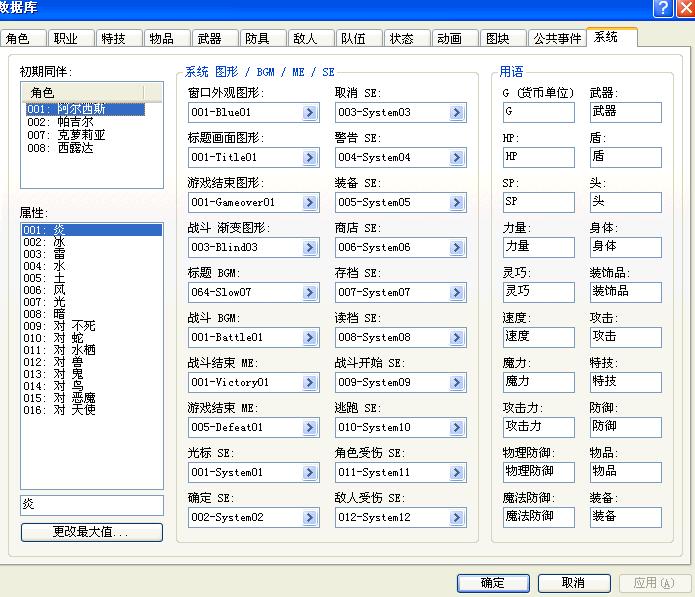This screenshot has height=597, width=695.
Task: Click the 特技 term input field
Action: [626, 382]
